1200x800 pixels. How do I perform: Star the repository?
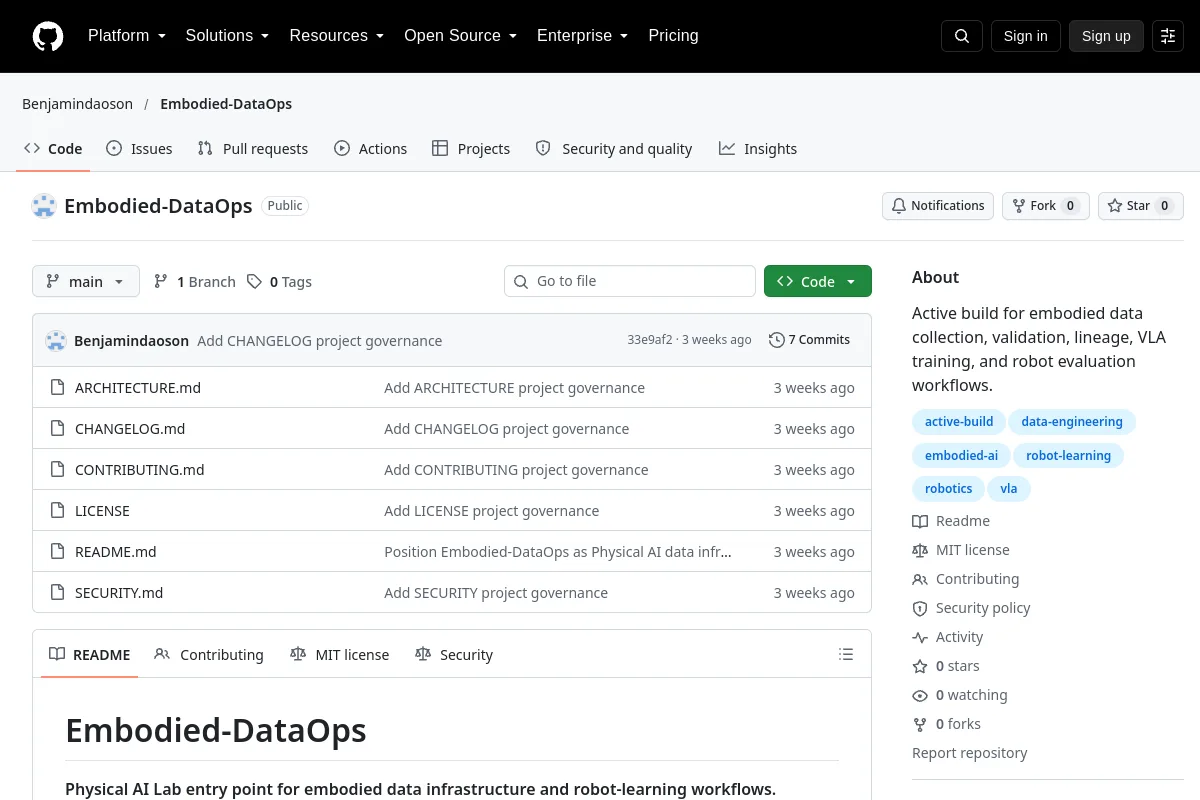point(1141,206)
